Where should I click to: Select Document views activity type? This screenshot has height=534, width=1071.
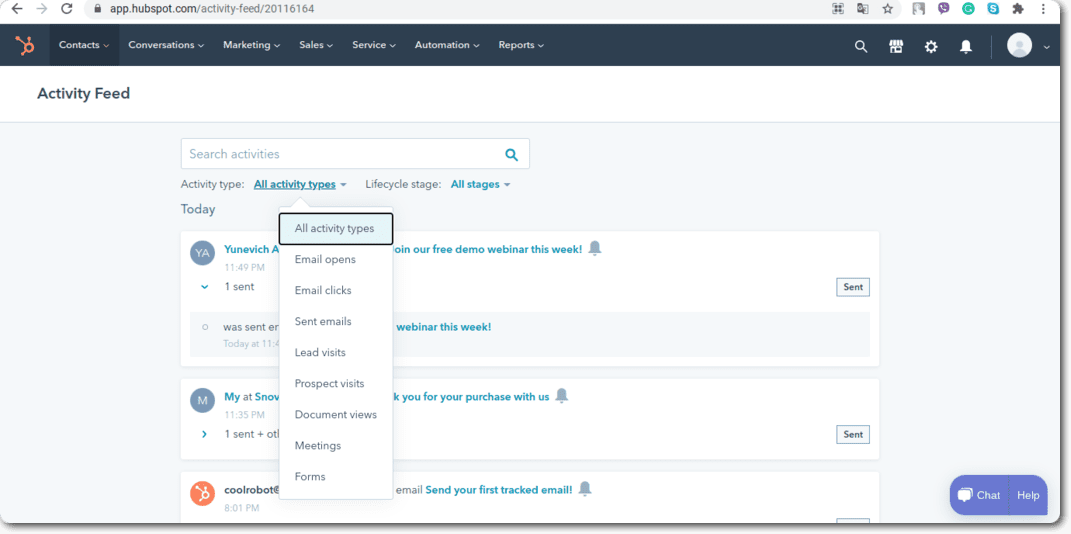tap(335, 415)
